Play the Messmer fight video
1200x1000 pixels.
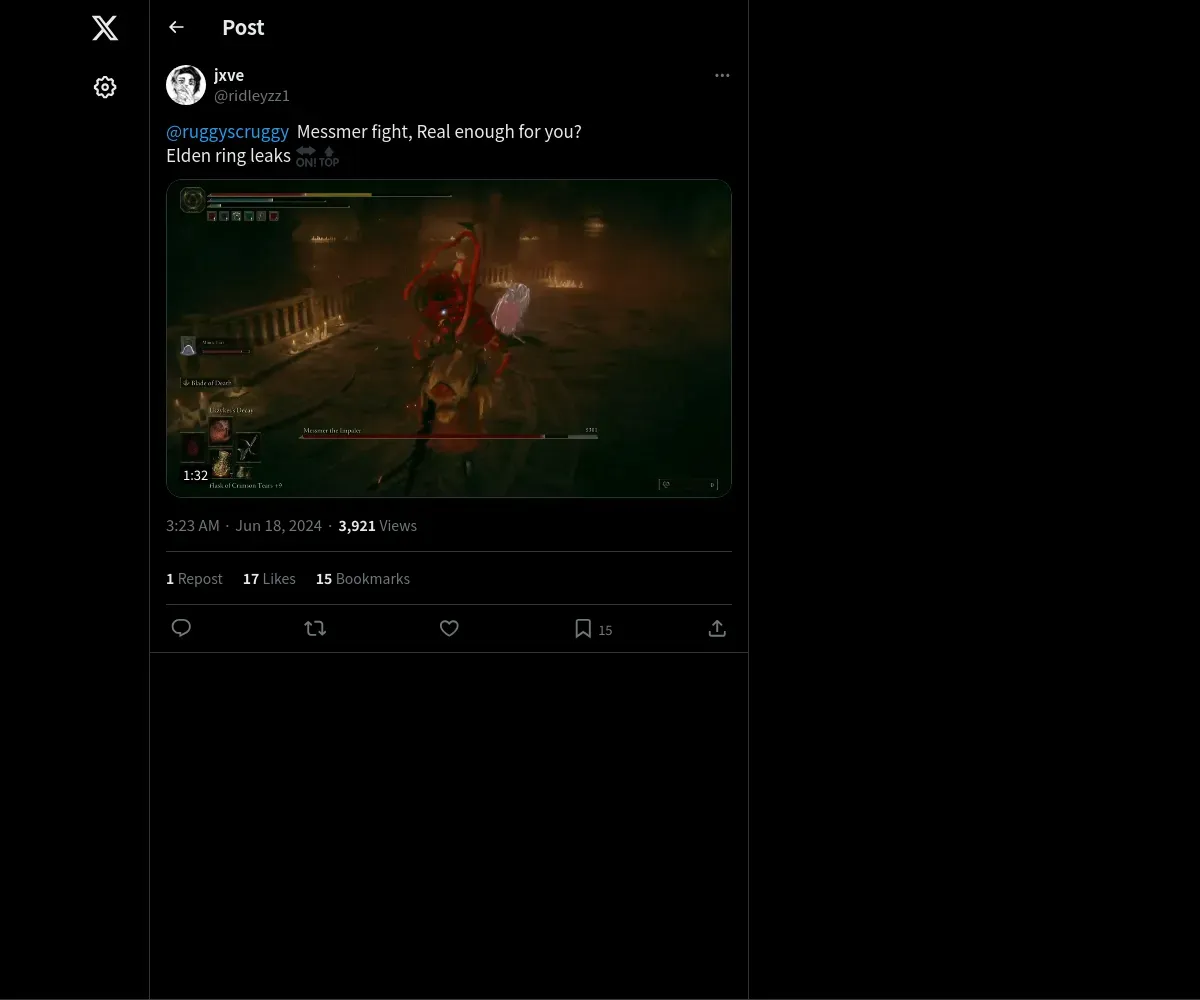coord(449,338)
